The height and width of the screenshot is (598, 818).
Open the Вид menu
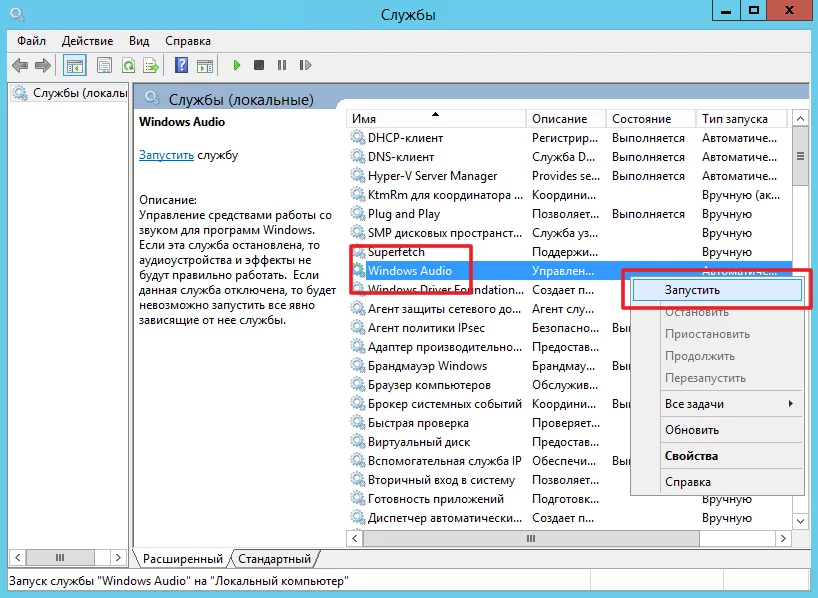click(139, 41)
